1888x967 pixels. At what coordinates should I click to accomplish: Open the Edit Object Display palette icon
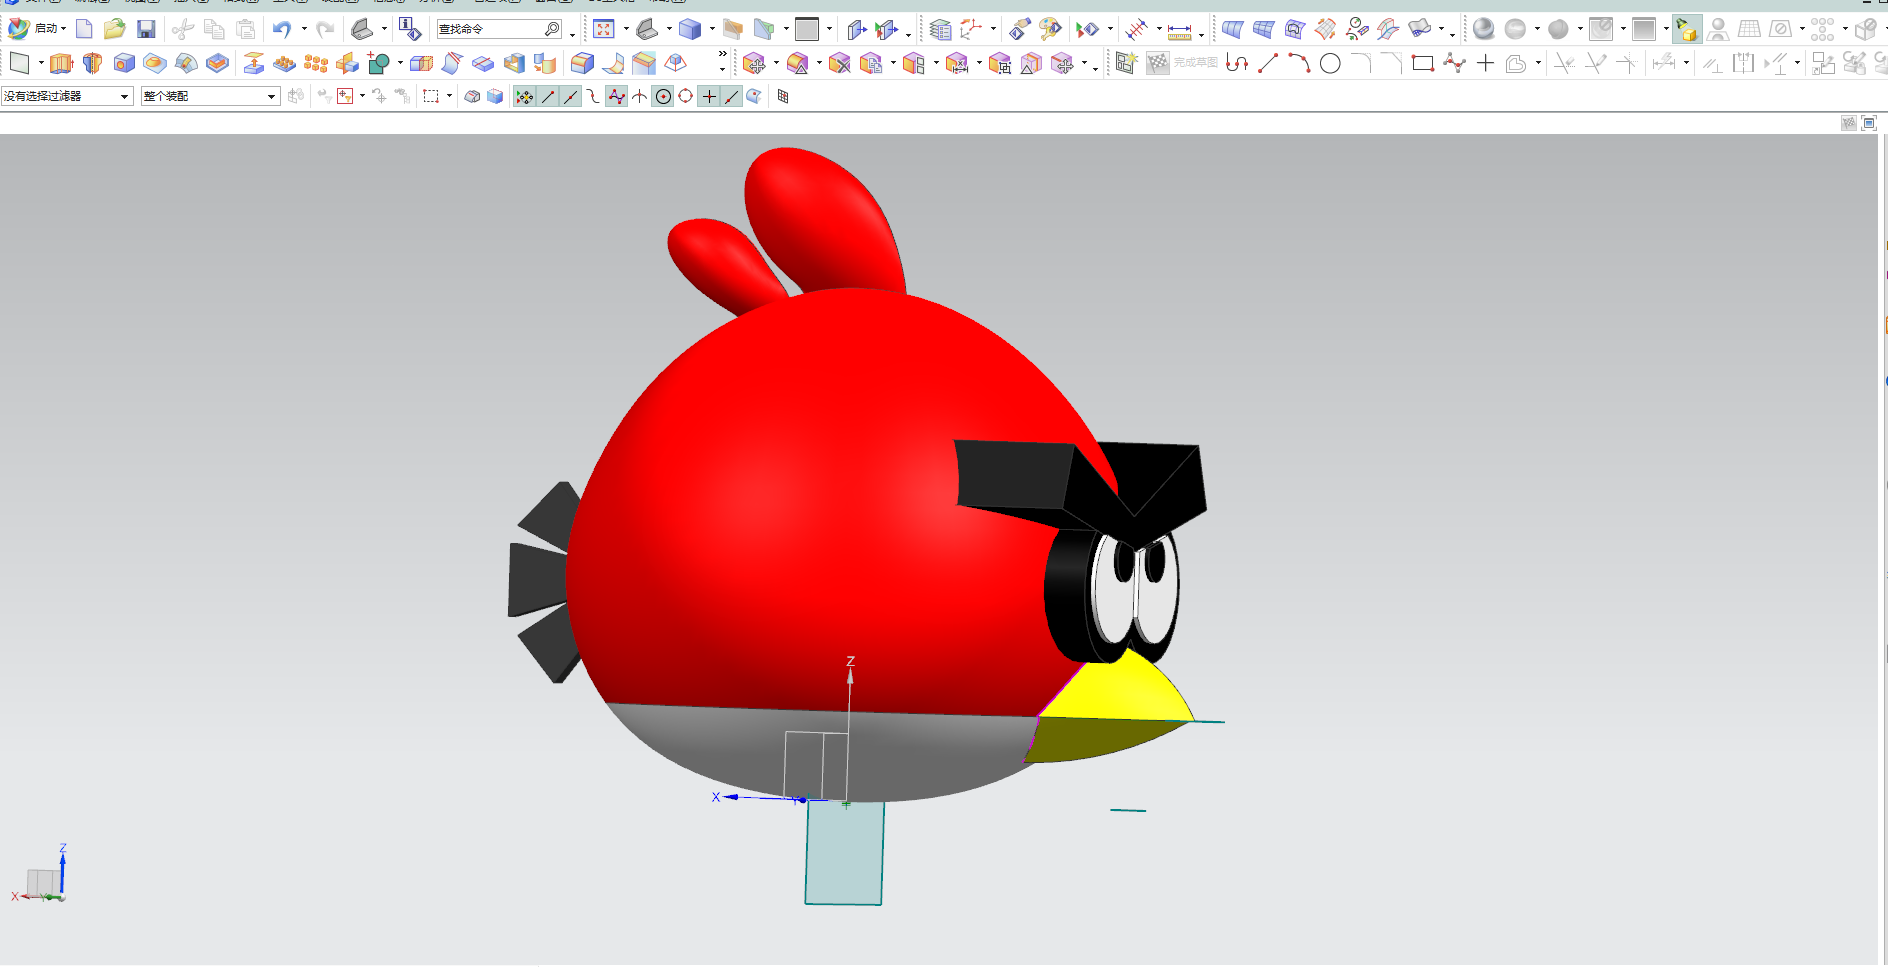click(x=1050, y=29)
